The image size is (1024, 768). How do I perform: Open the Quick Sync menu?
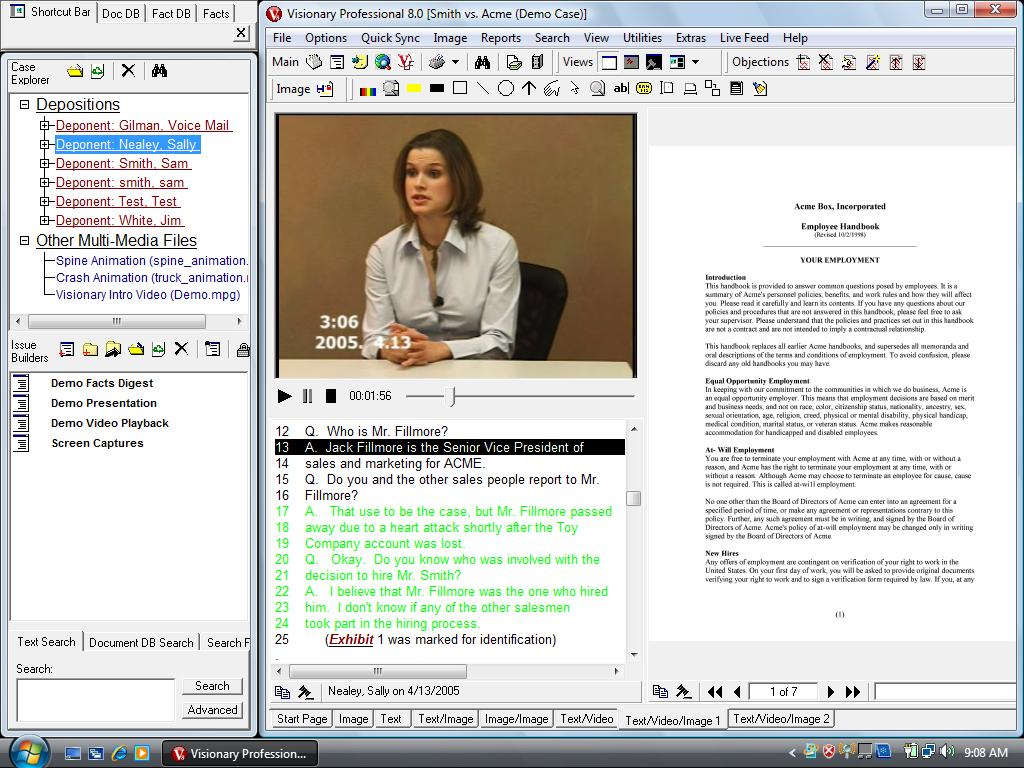click(390, 37)
